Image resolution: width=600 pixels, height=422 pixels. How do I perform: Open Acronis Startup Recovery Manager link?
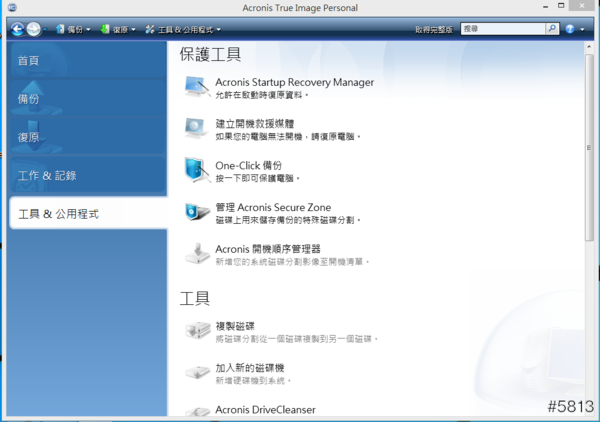coord(295,82)
